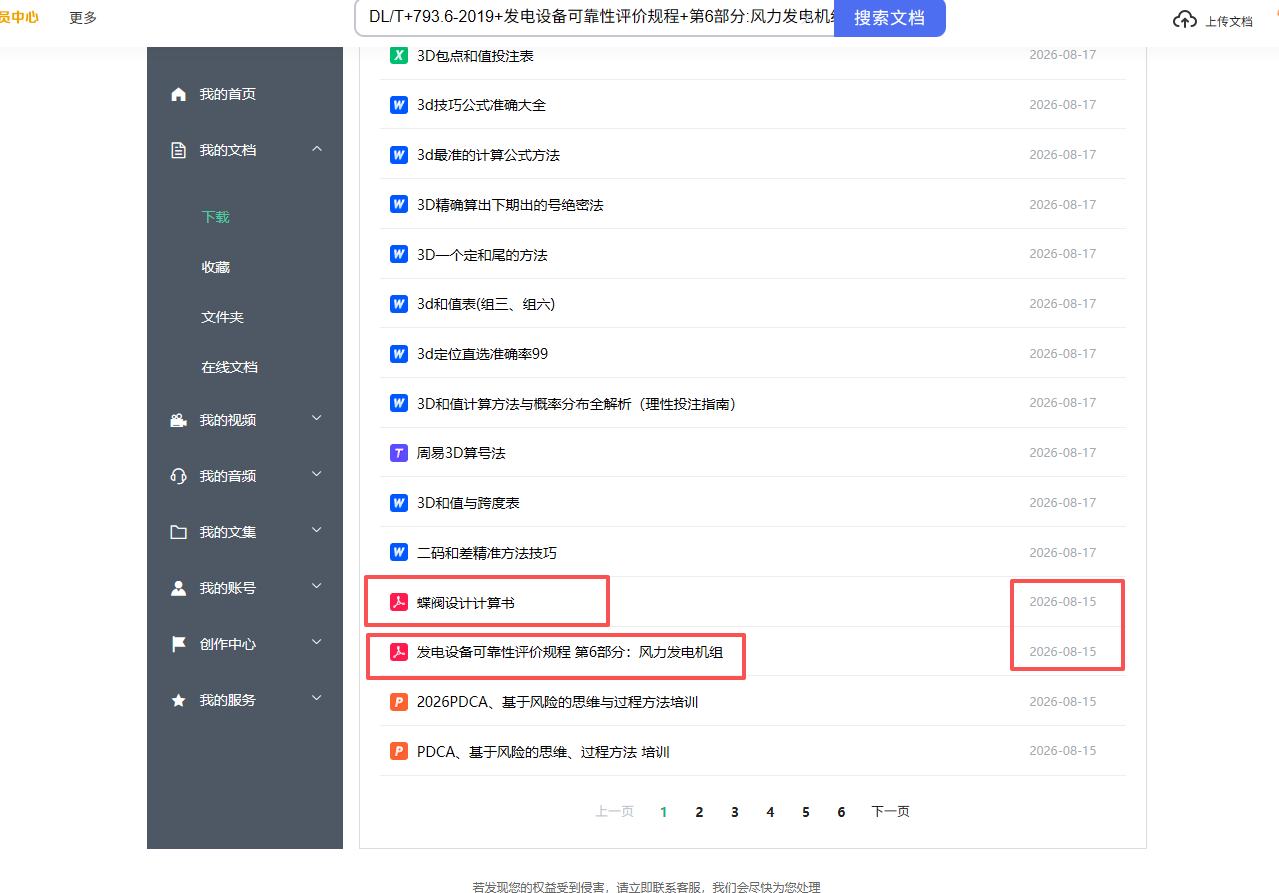Select 下载 in the sidebar submenu

pyautogui.click(x=216, y=217)
